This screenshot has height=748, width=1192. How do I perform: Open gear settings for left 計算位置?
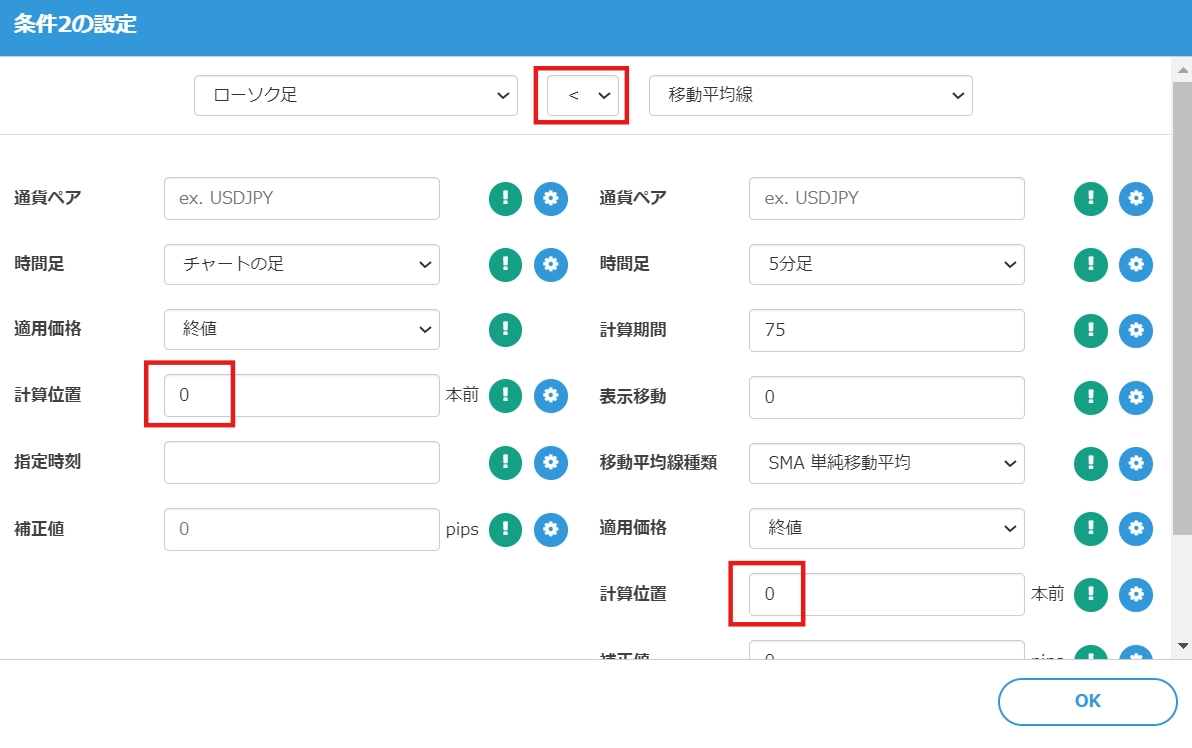click(x=550, y=395)
